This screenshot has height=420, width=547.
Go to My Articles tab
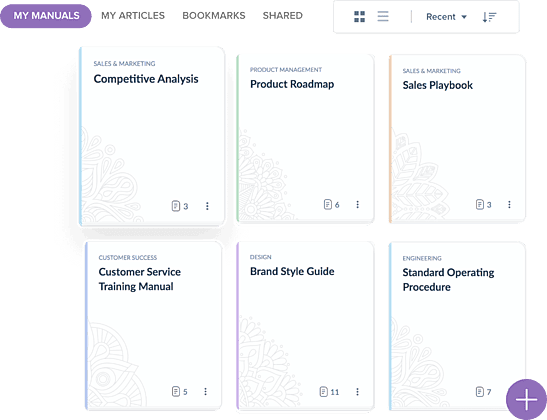[x=133, y=16]
